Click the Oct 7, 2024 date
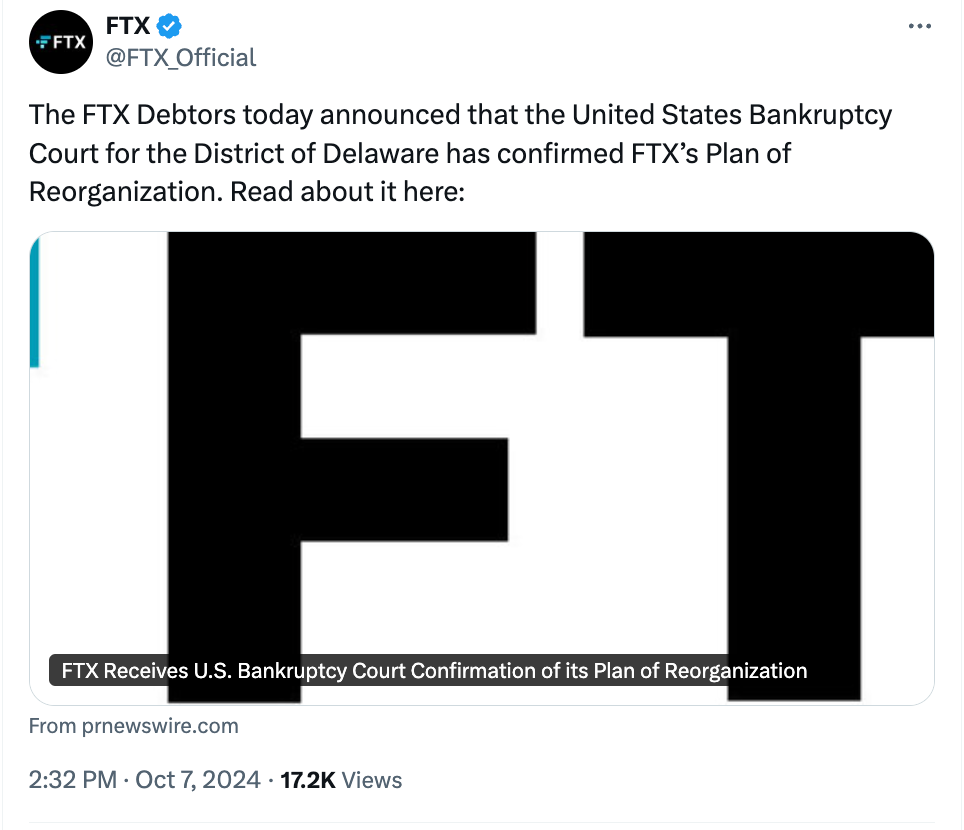 (197, 780)
